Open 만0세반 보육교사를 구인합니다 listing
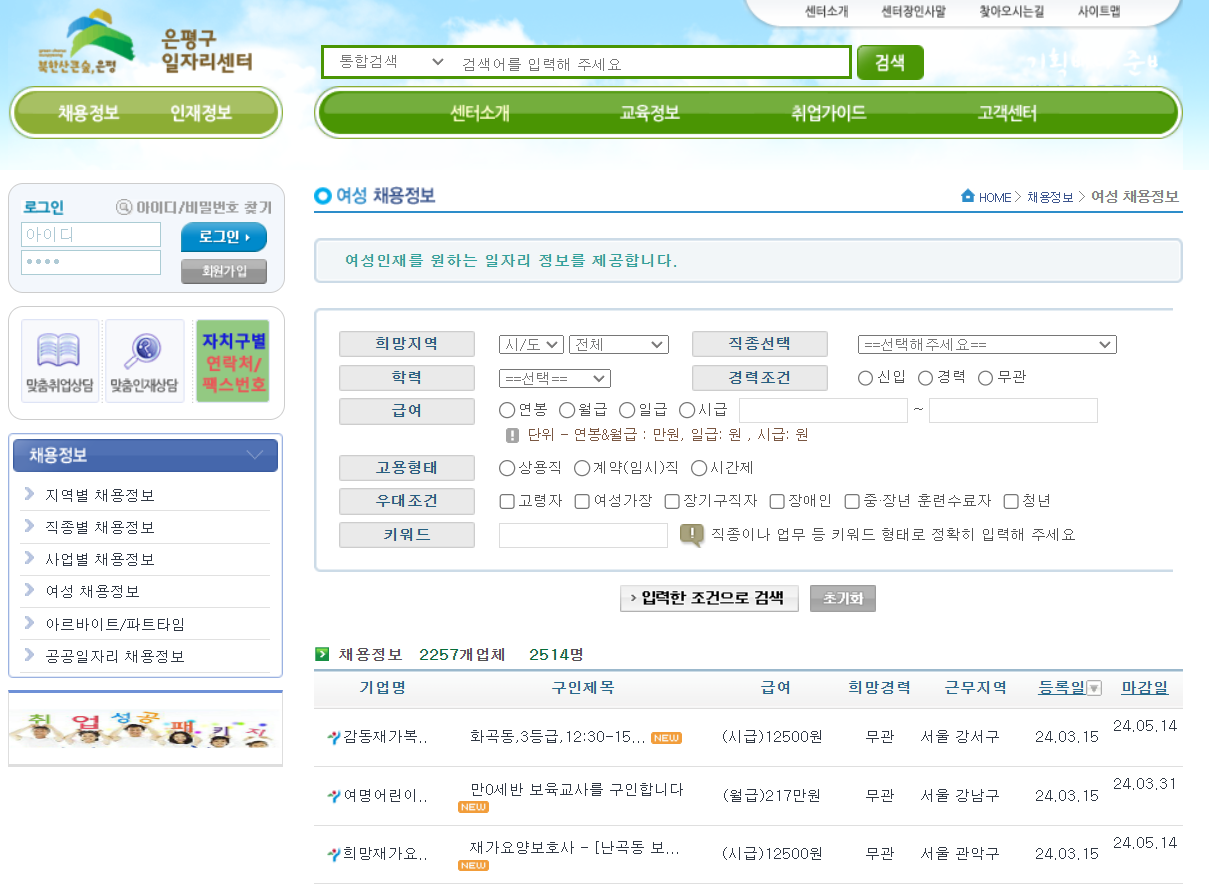 pyautogui.click(x=577, y=788)
